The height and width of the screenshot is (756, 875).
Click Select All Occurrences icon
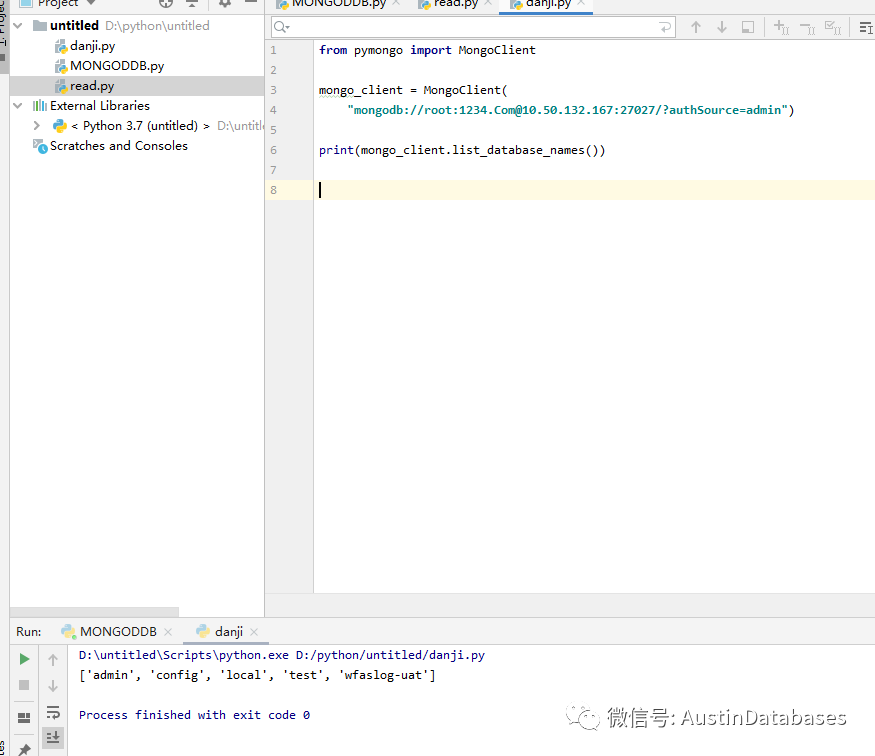point(833,27)
